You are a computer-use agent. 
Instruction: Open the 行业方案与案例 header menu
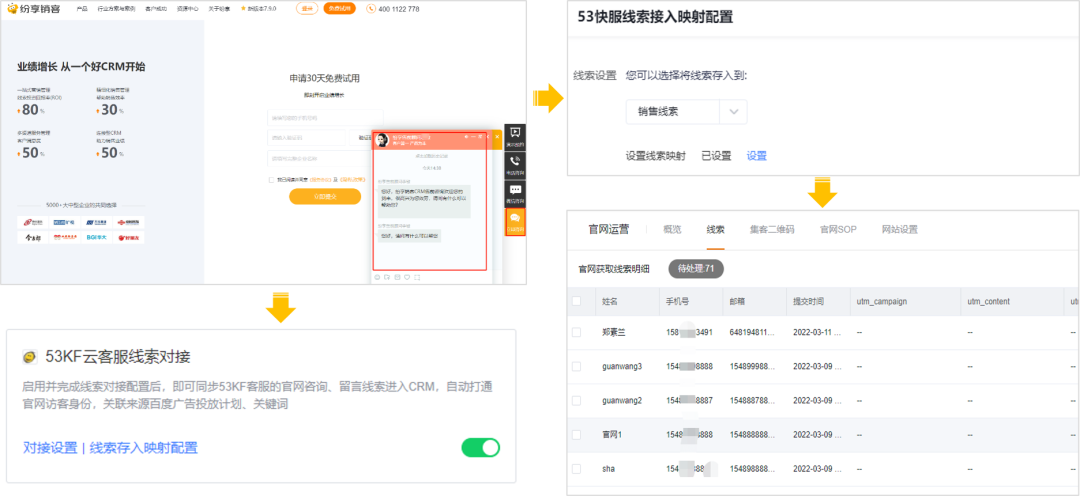(117, 9)
